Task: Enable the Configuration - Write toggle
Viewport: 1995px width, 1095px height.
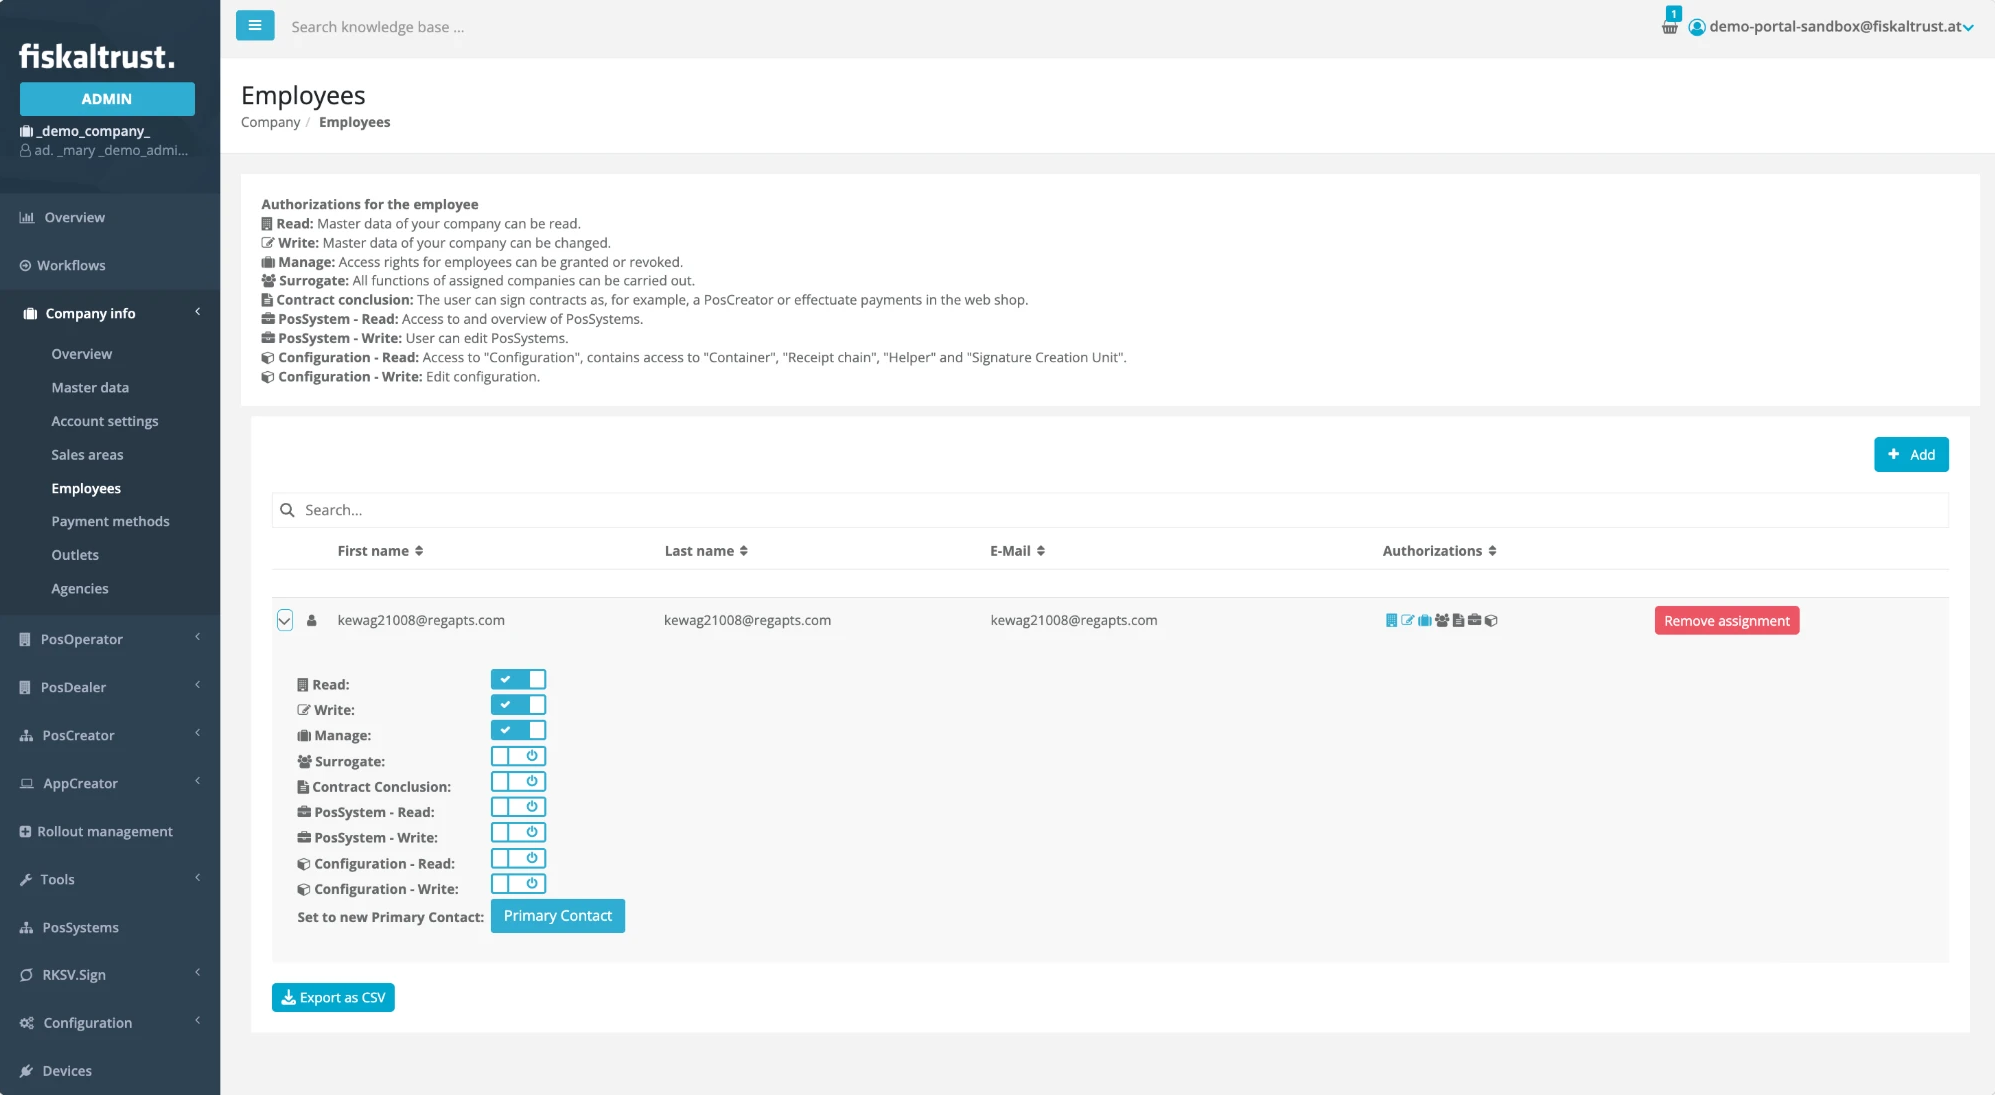Action: point(518,884)
